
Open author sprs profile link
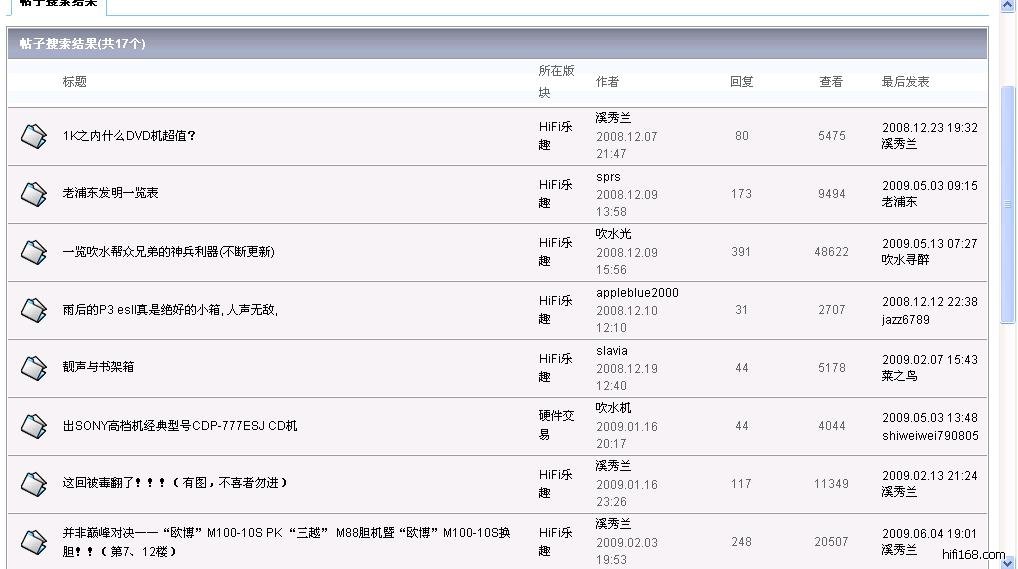click(608, 177)
